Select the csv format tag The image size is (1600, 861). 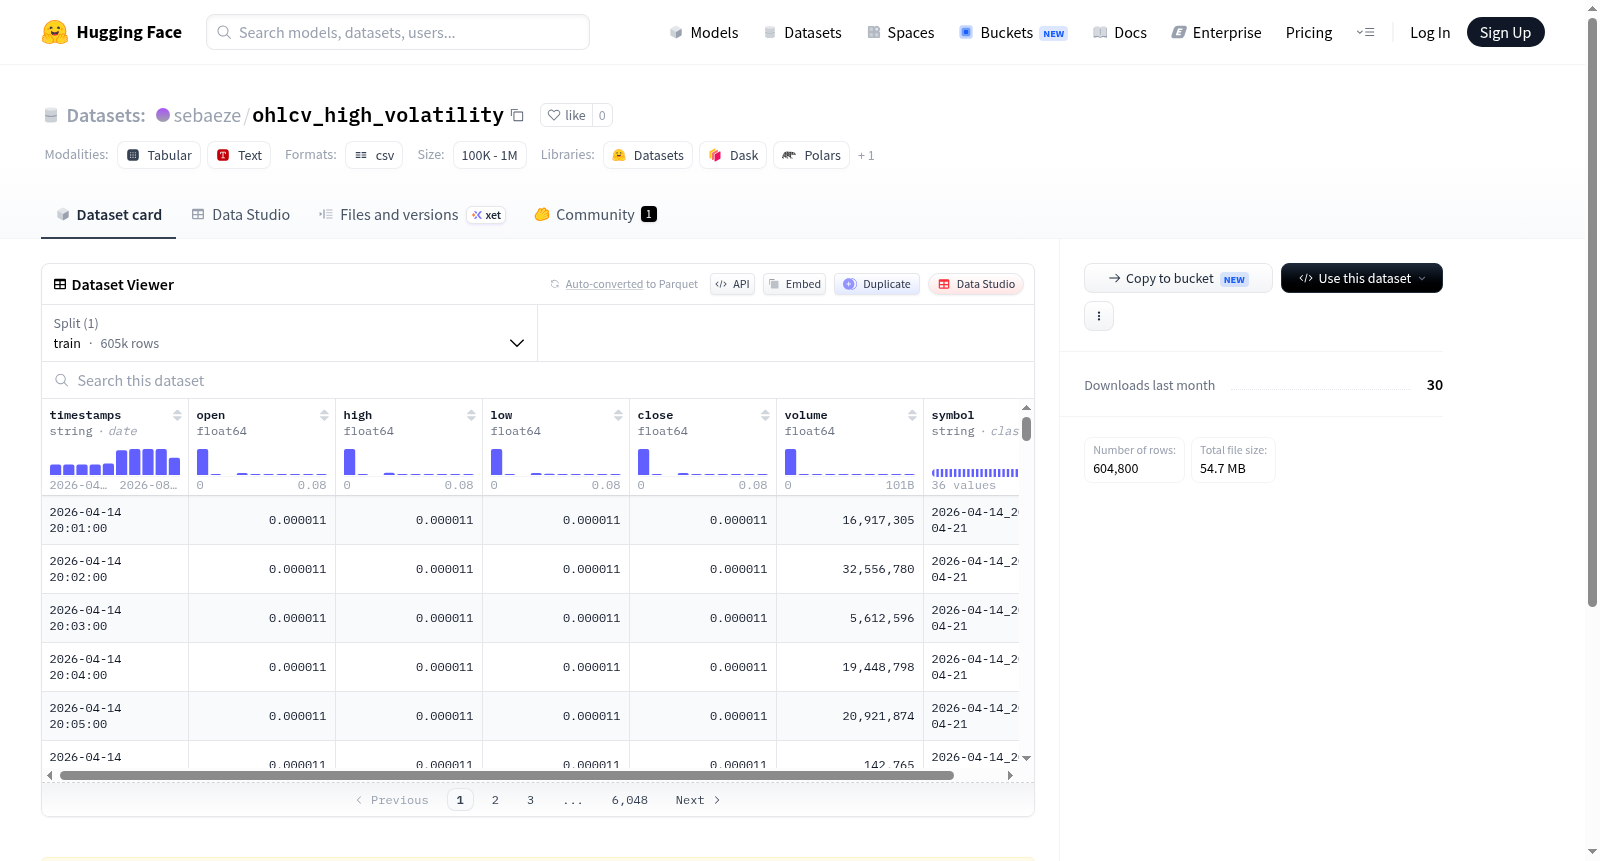[374, 155]
